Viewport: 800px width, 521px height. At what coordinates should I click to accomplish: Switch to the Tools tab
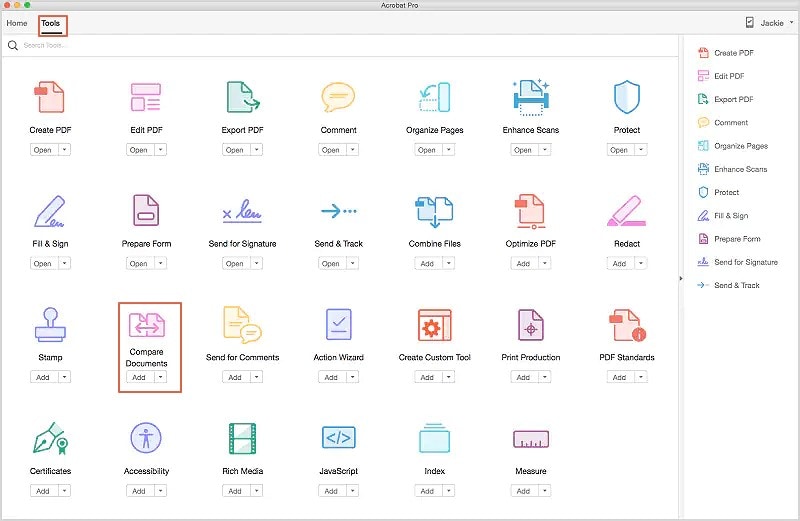(x=51, y=23)
